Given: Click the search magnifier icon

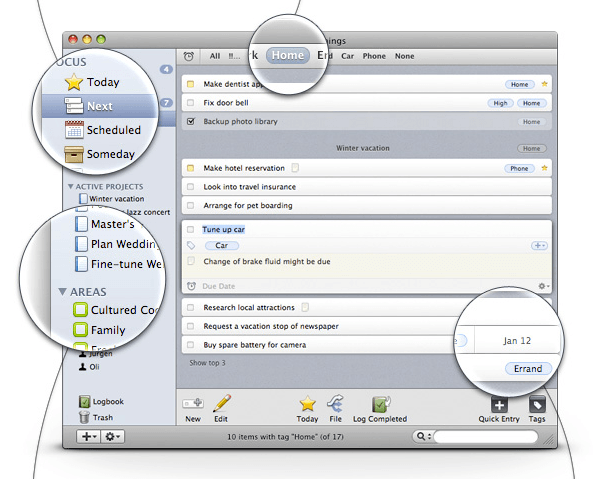Looking at the screenshot, I should coord(421,436).
